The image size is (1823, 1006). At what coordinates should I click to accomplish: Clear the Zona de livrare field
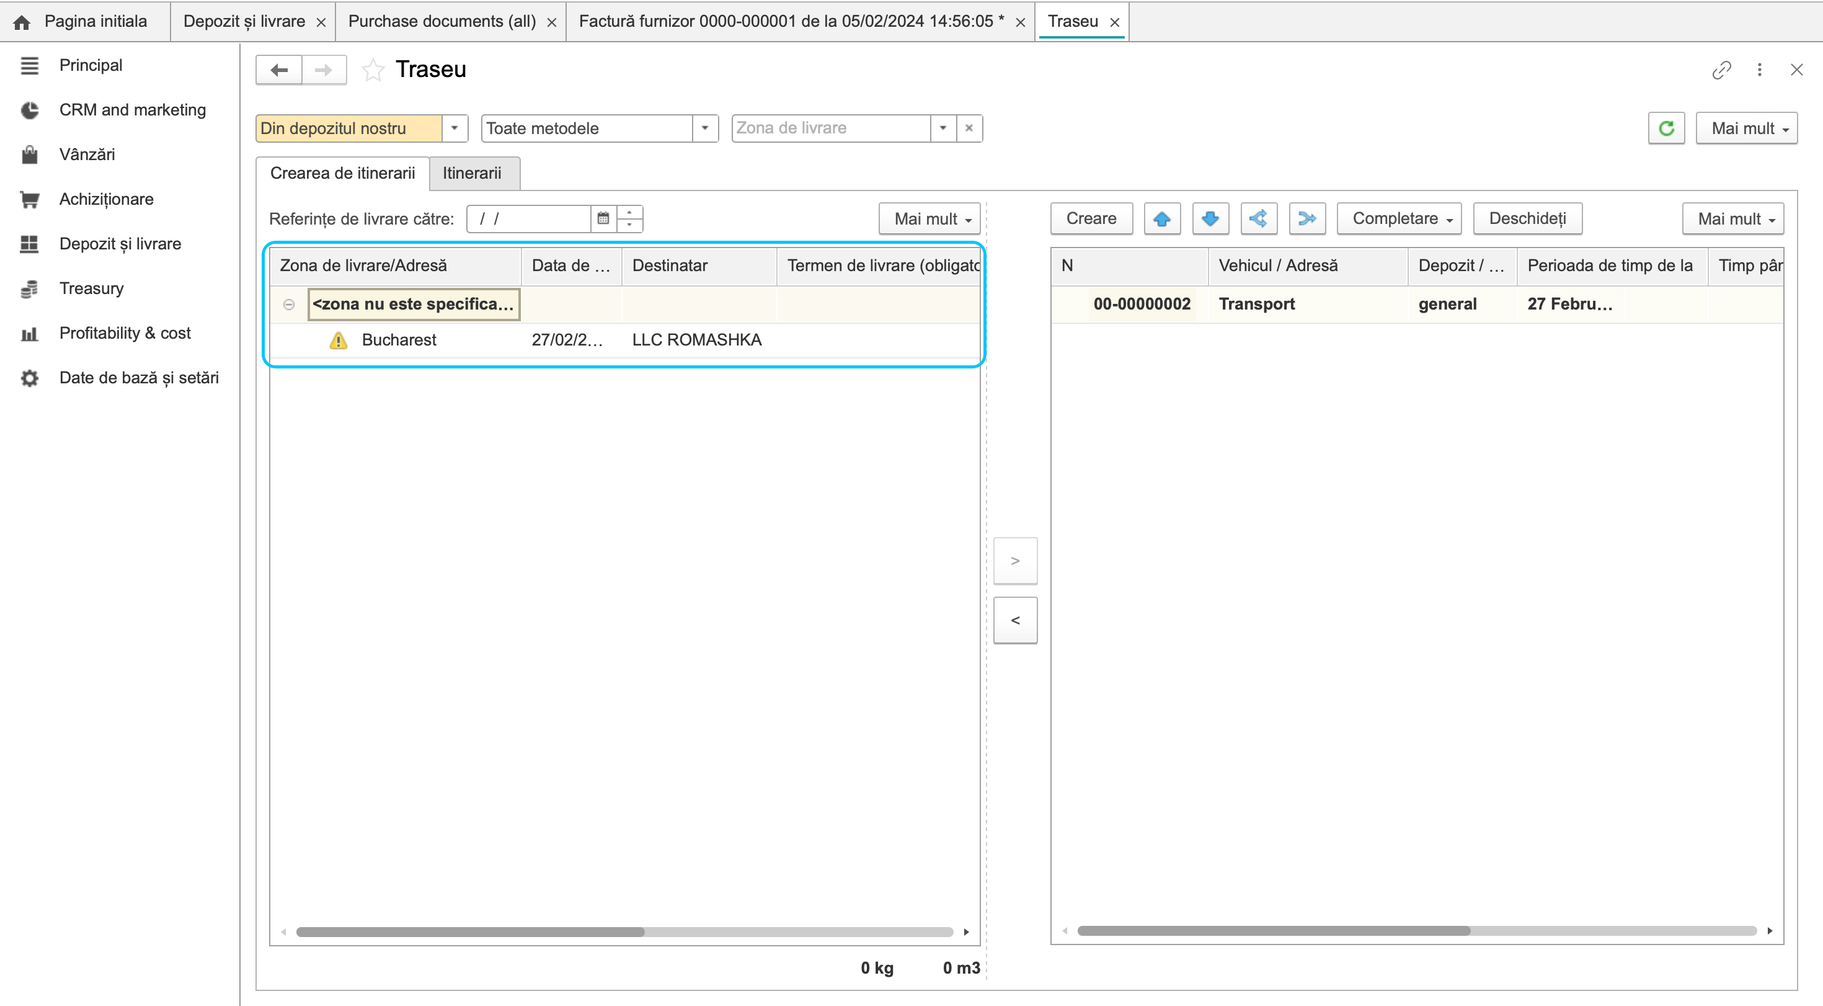pyautogui.click(x=969, y=128)
